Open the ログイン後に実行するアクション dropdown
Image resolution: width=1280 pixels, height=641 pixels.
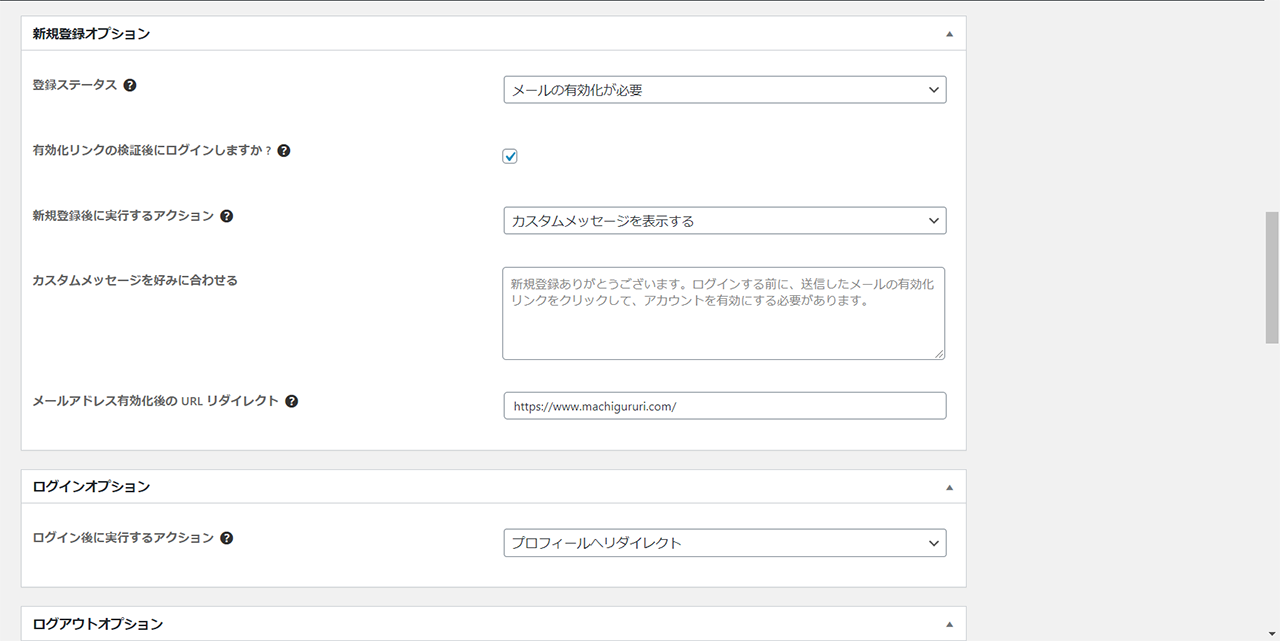725,543
